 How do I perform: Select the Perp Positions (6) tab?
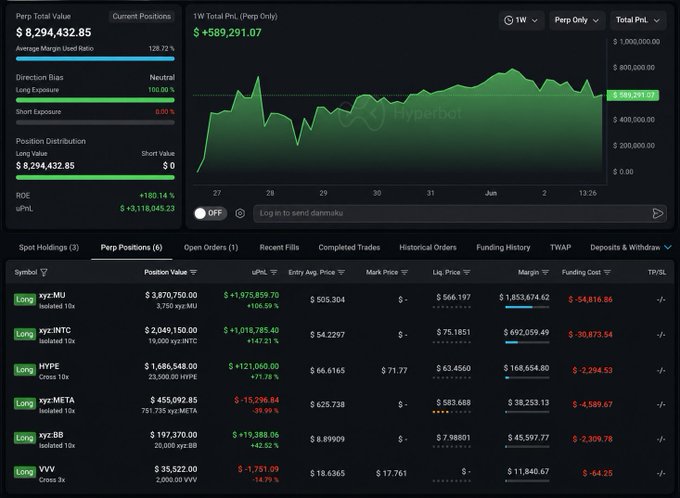pyautogui.click(x=131, y=247)
